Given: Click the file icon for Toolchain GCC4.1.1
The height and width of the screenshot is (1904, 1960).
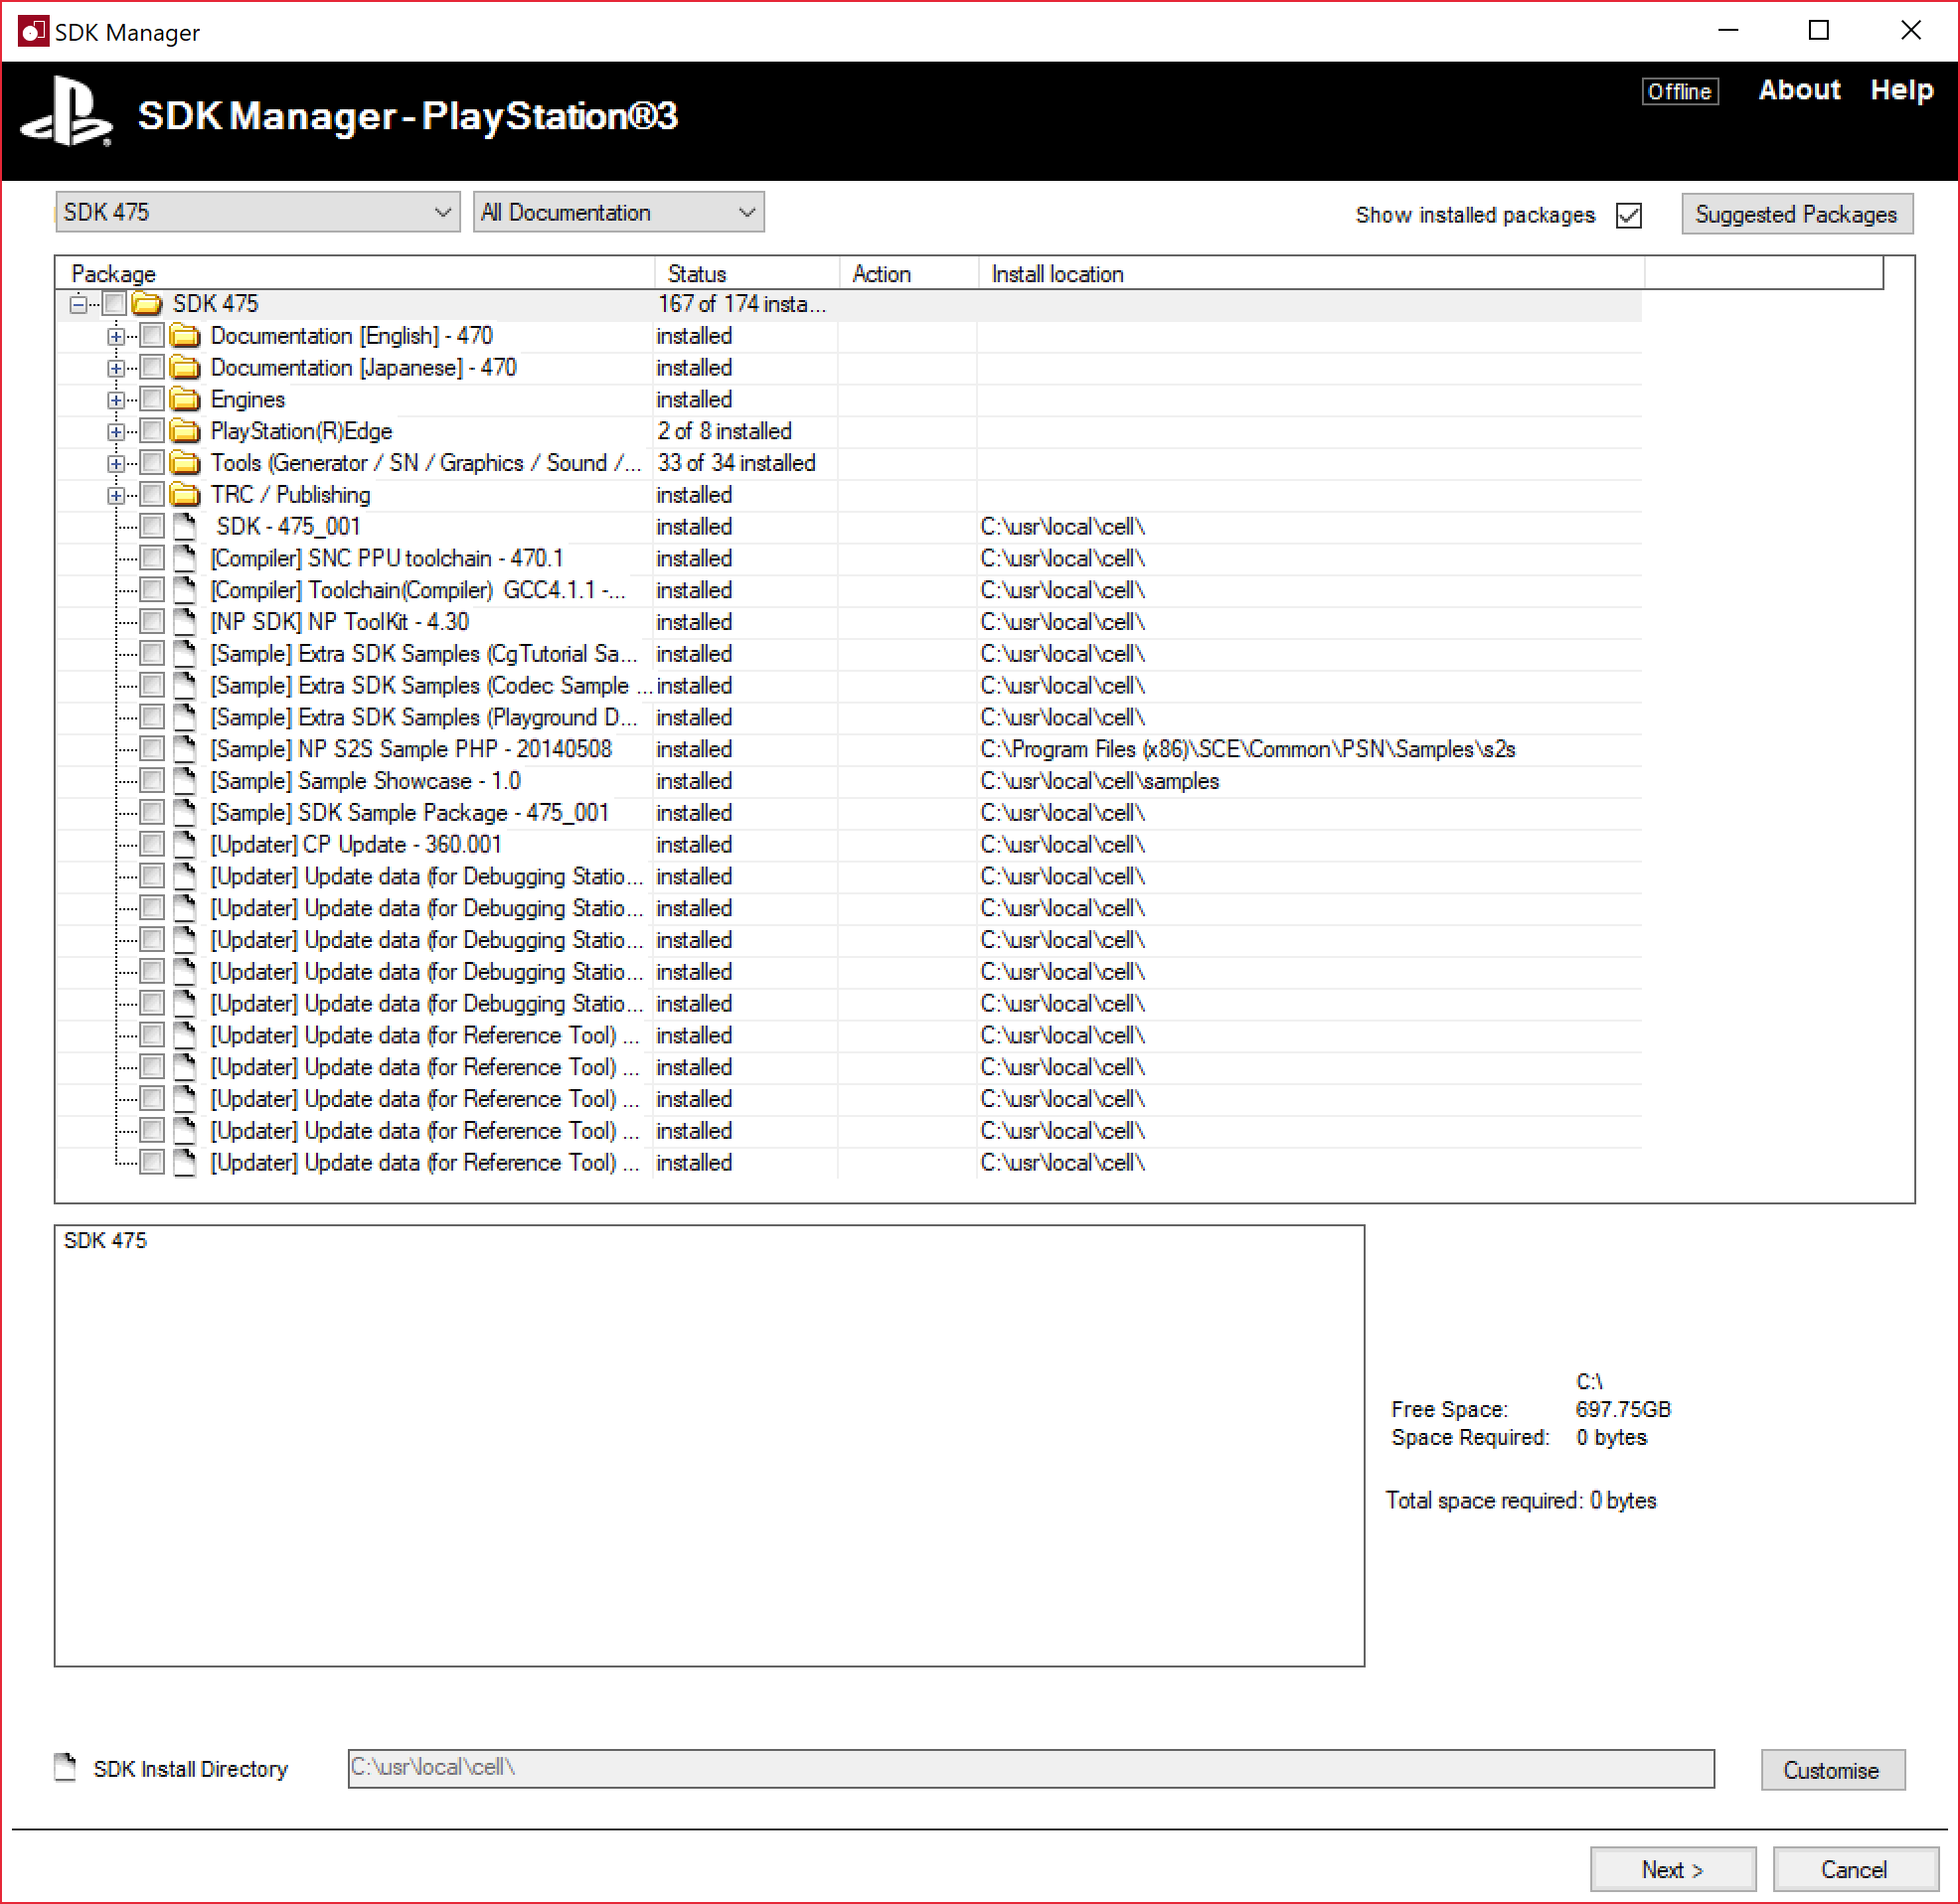Looking at the screenshot, I should pyautogui.click(x=184, y=590).
